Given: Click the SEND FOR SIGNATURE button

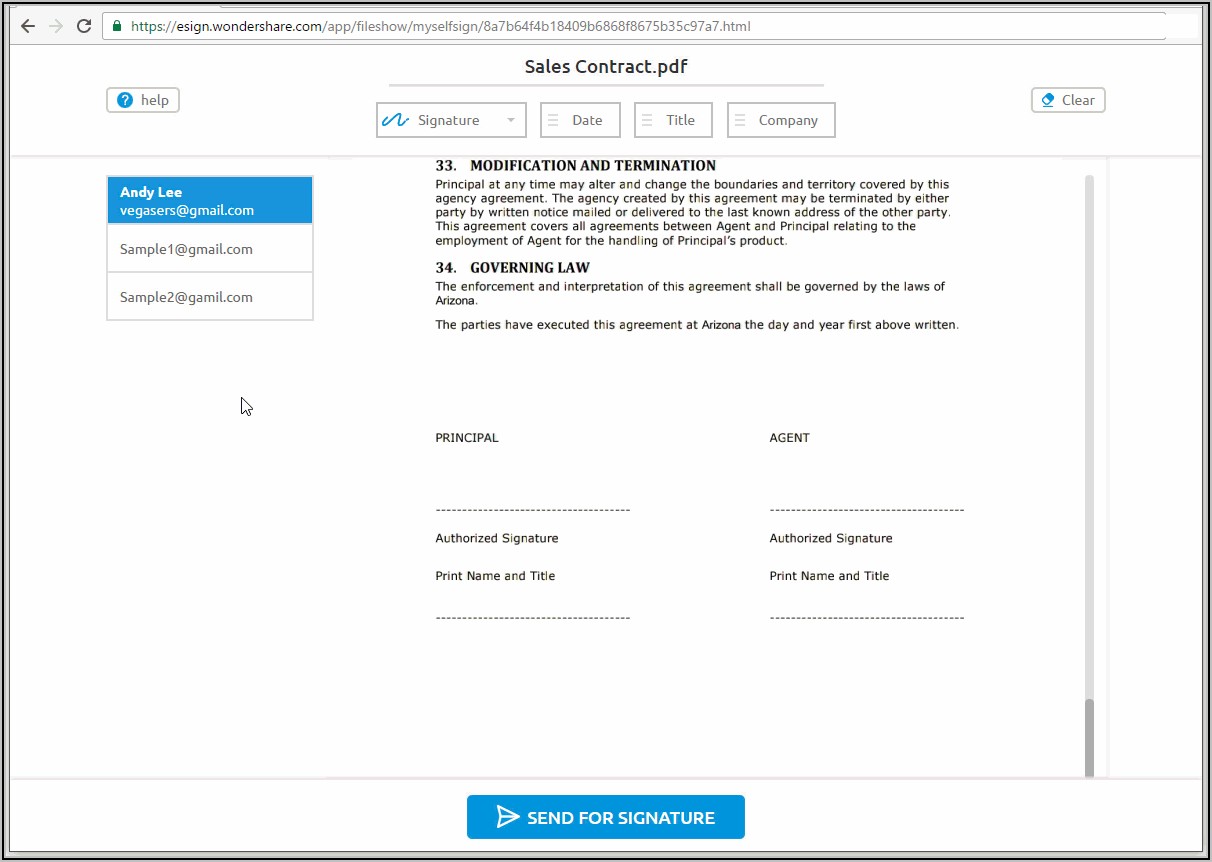Looking at the screenshot, I should pos(605,817).
